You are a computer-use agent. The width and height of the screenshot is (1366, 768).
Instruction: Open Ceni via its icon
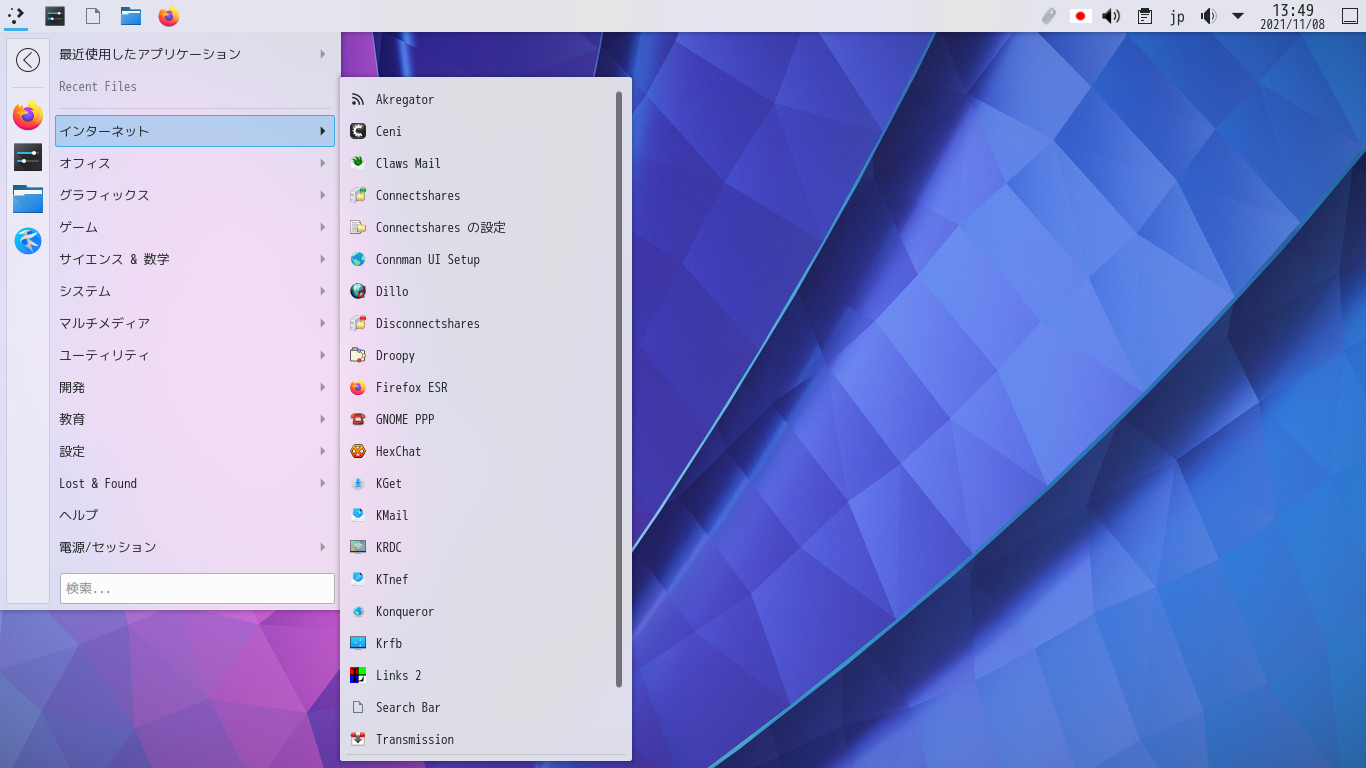358,131
